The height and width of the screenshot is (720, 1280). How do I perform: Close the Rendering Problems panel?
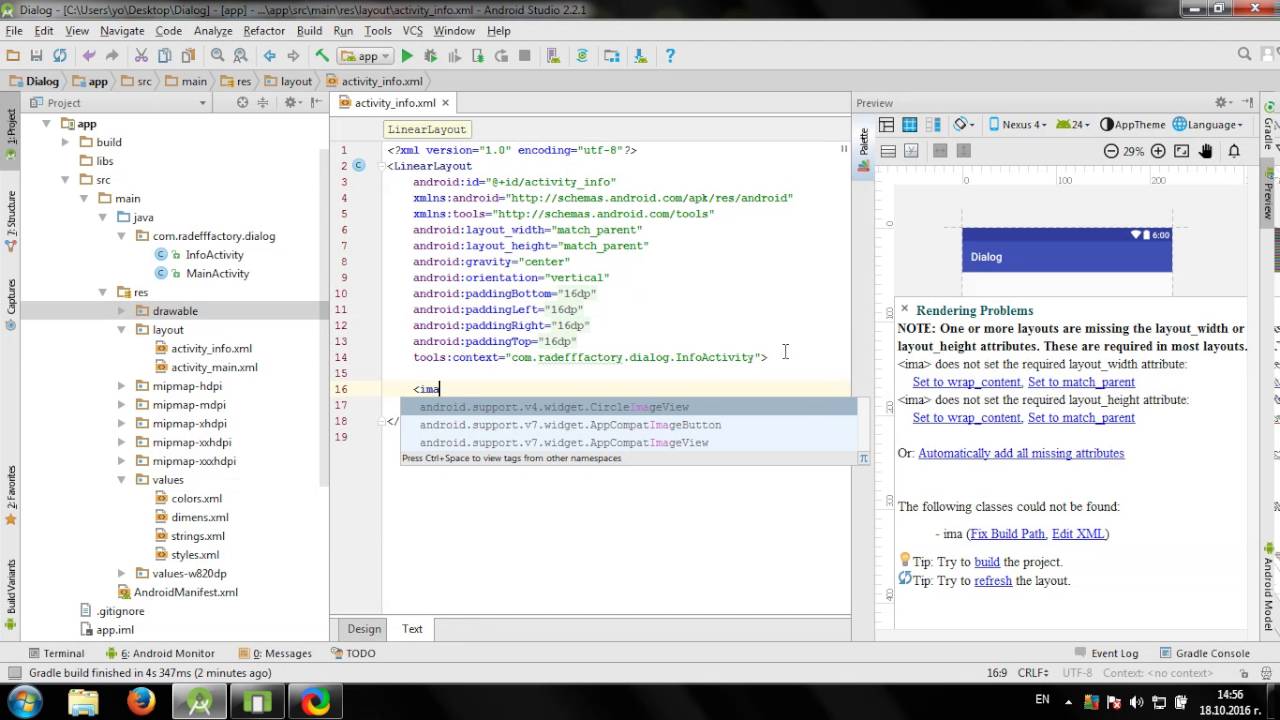(x=904, y=309)
